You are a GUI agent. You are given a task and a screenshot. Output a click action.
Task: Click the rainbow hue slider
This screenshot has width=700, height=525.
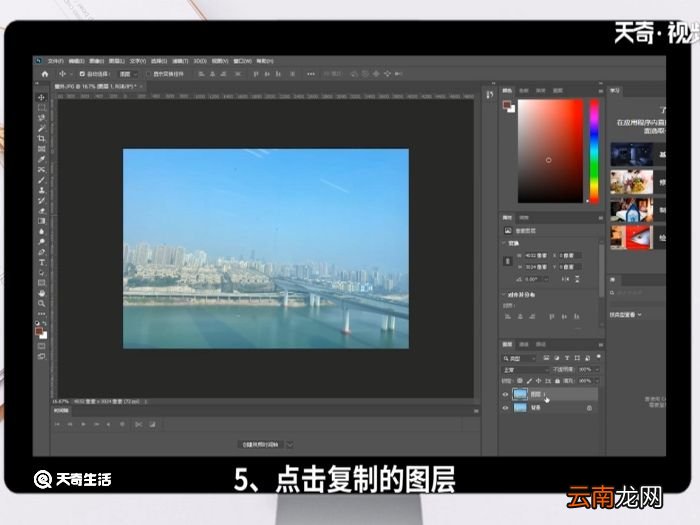(x=594, y=151)
